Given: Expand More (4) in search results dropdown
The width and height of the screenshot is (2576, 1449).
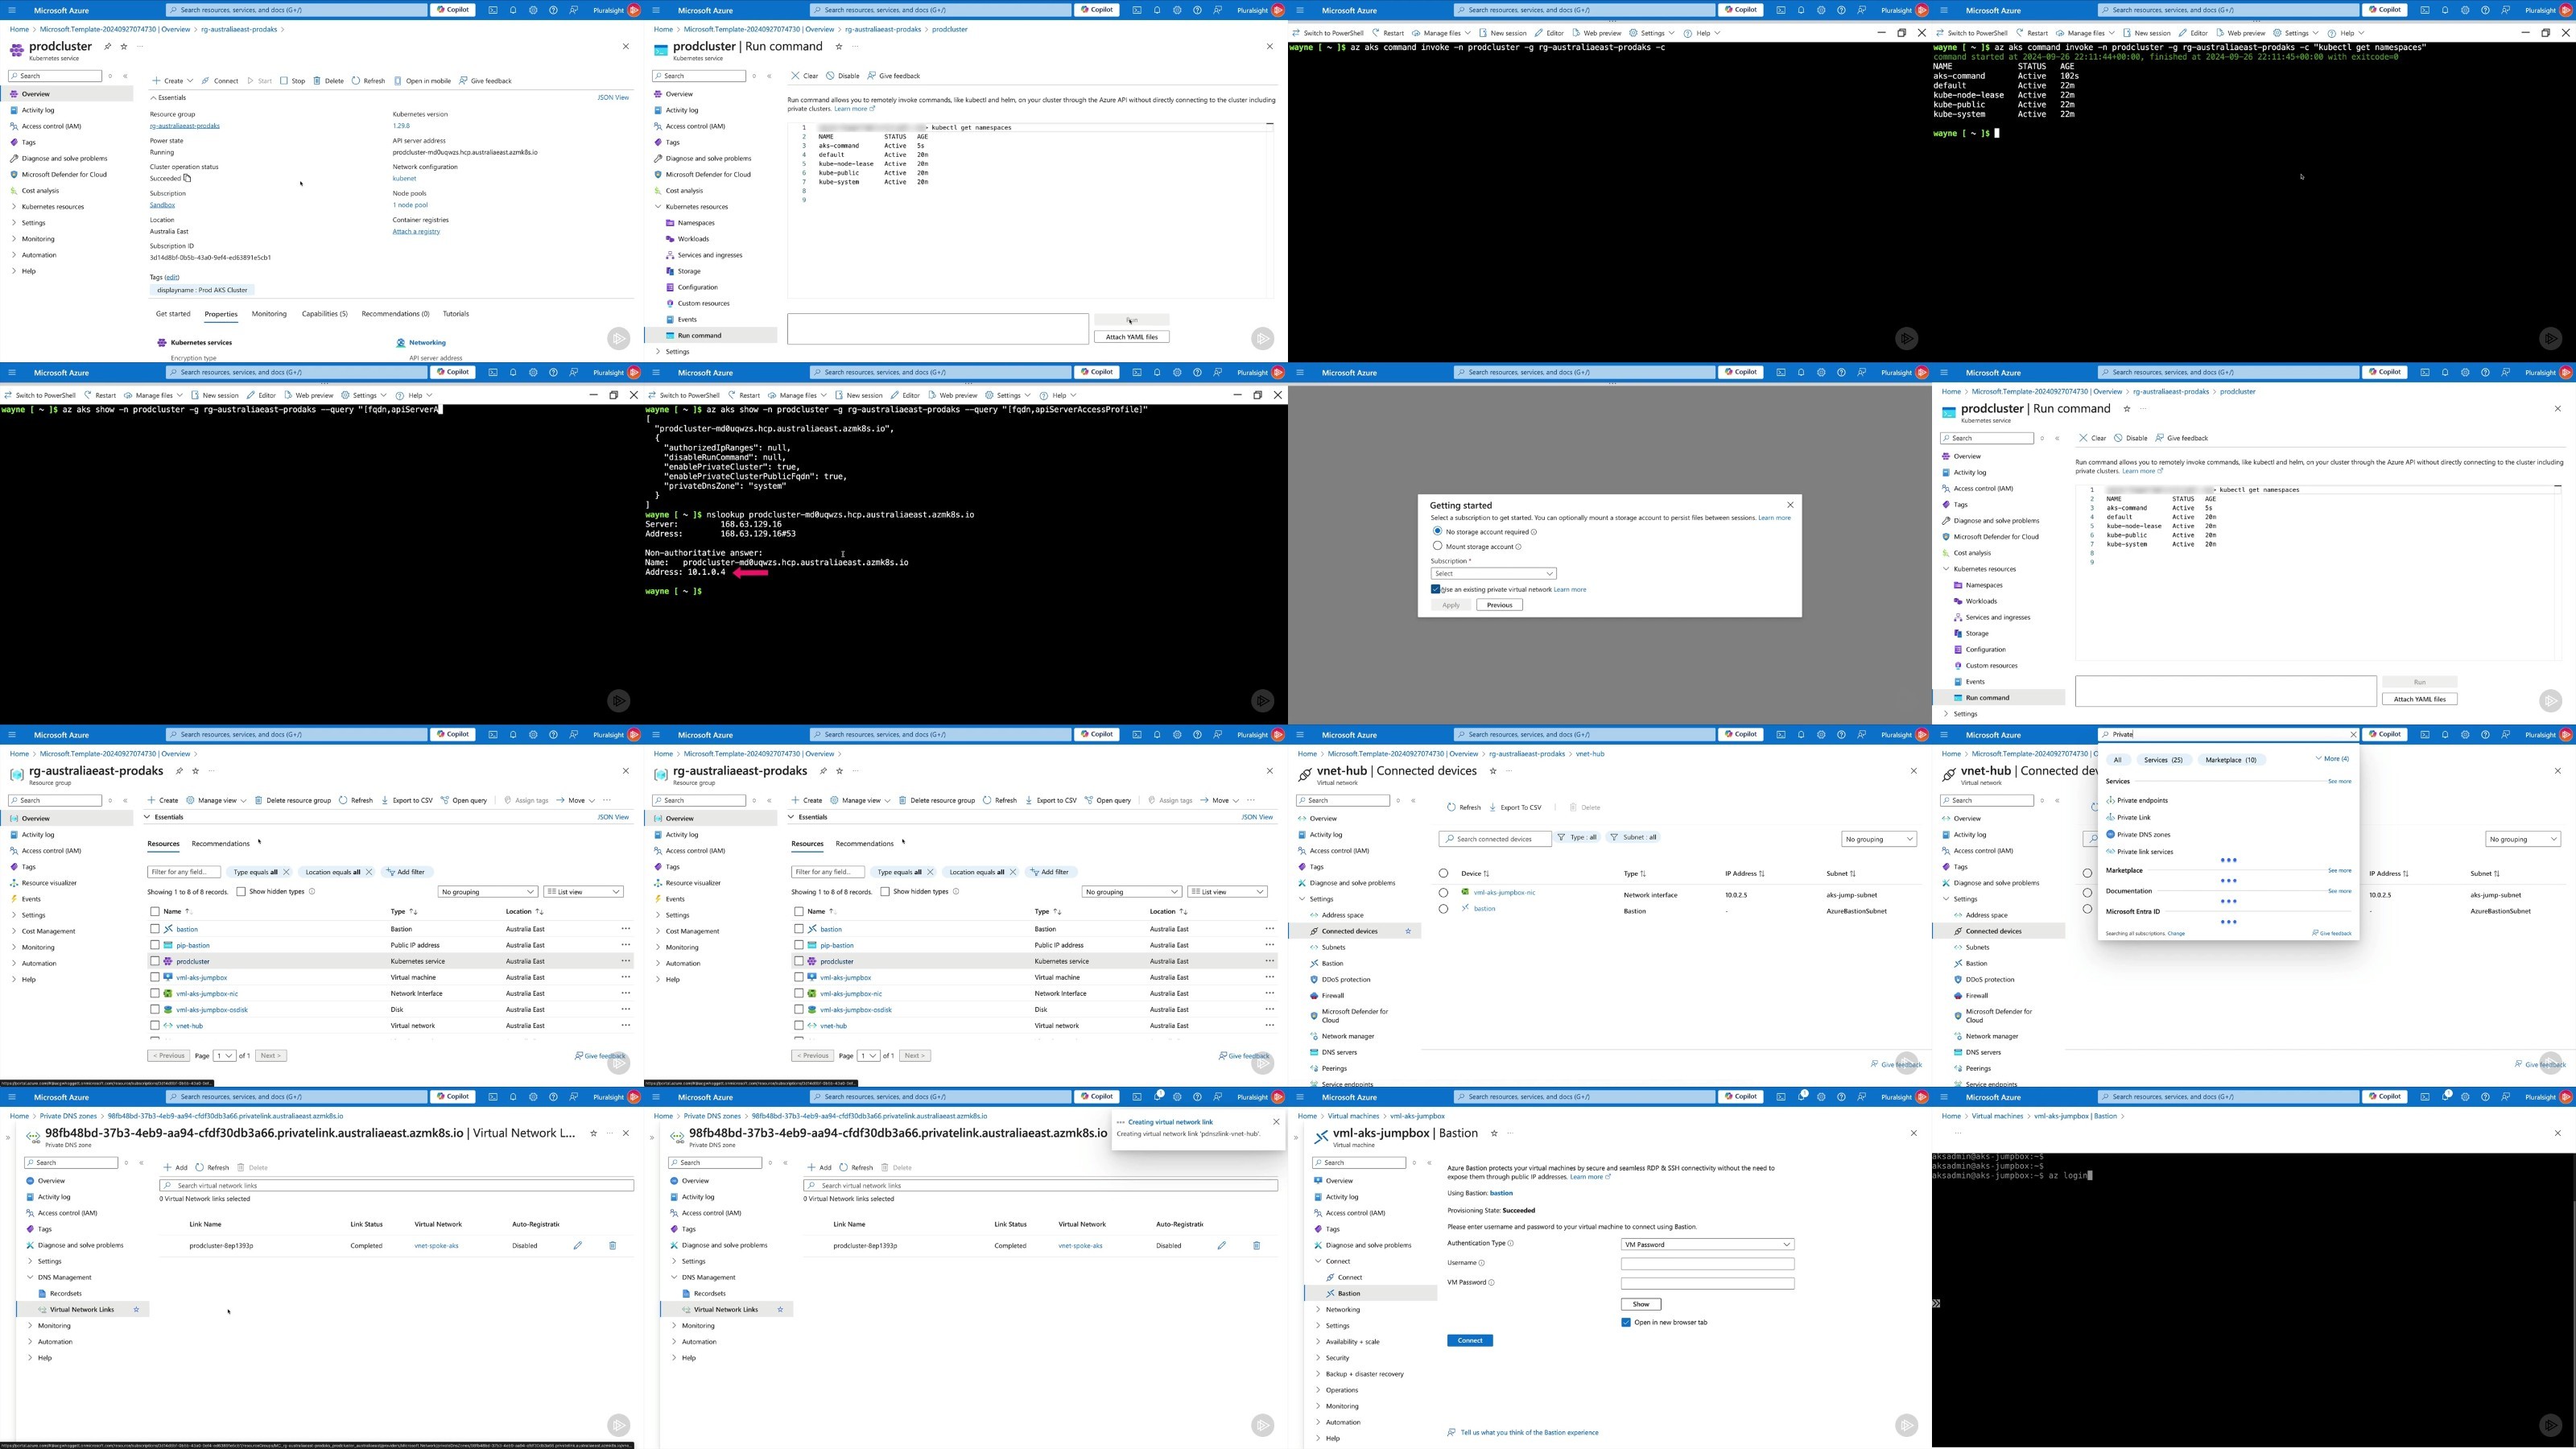Looking at the screenshot, I should (2331, 759).
